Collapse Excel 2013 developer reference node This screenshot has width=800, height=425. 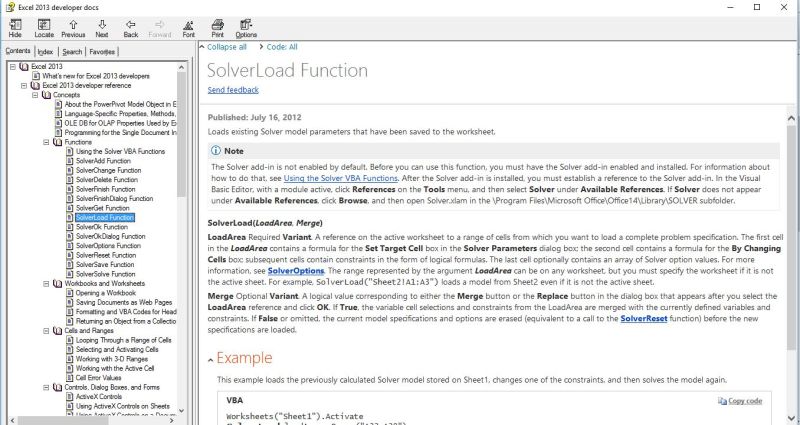tap(24, 86)
